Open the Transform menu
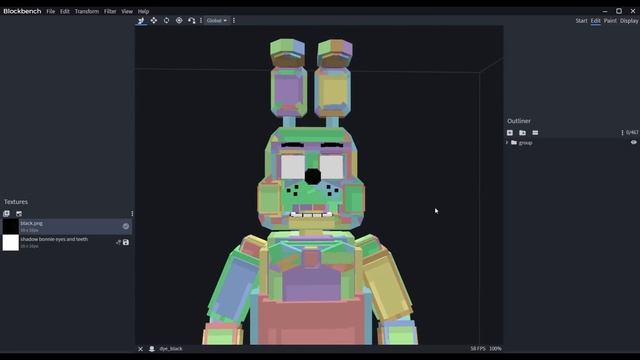The width and height of the screenshot is (640, 360). tap(87, 11)
